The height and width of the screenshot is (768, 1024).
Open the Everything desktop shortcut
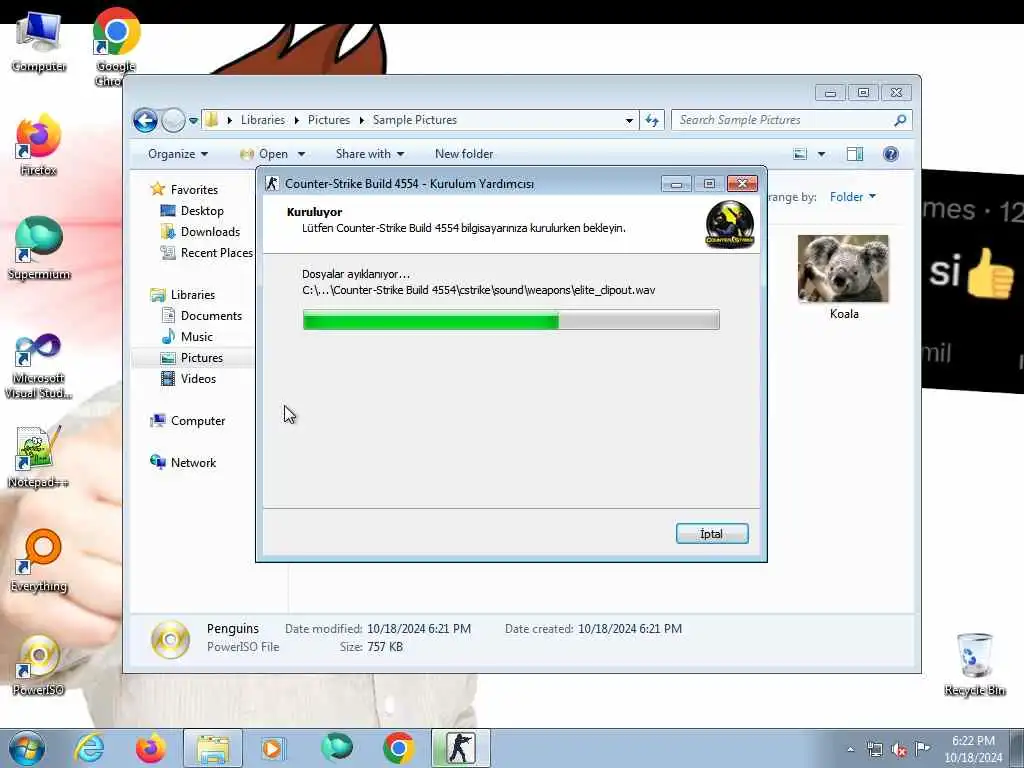[39, 560]
